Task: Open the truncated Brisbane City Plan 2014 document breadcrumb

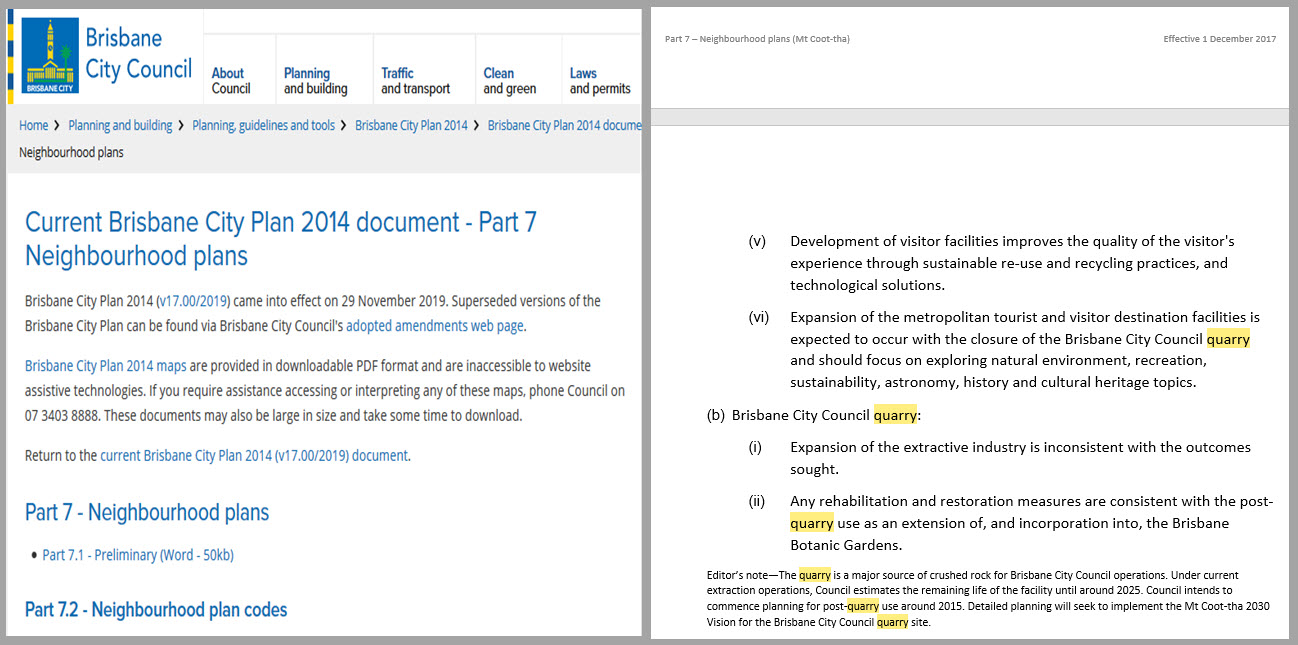Action: pyautogui.click(x=564, y=125)
